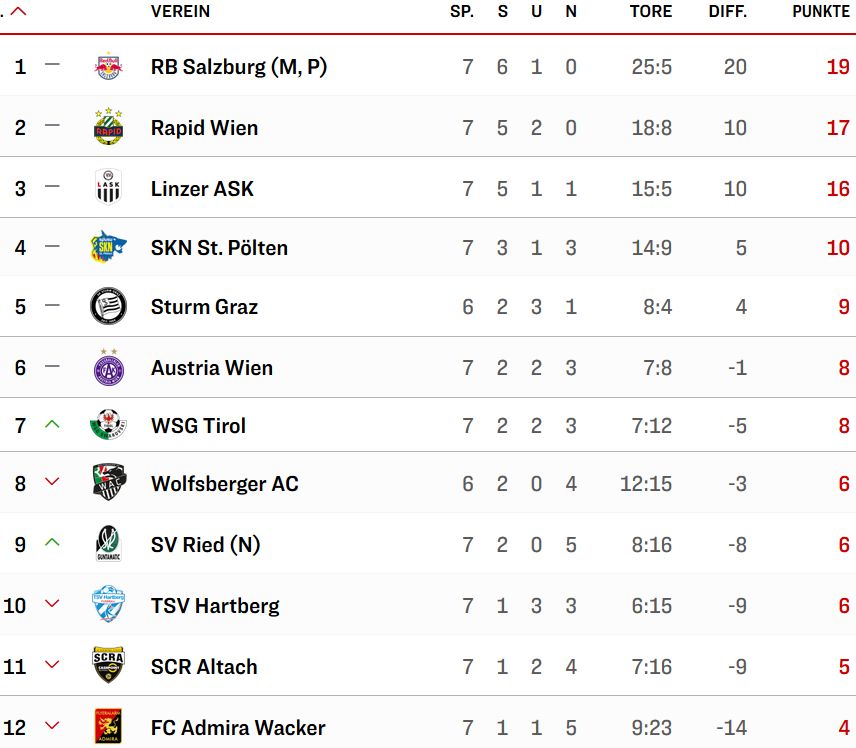
Task: Sort table by the PUNKTE column
Action: pos(820,12)
